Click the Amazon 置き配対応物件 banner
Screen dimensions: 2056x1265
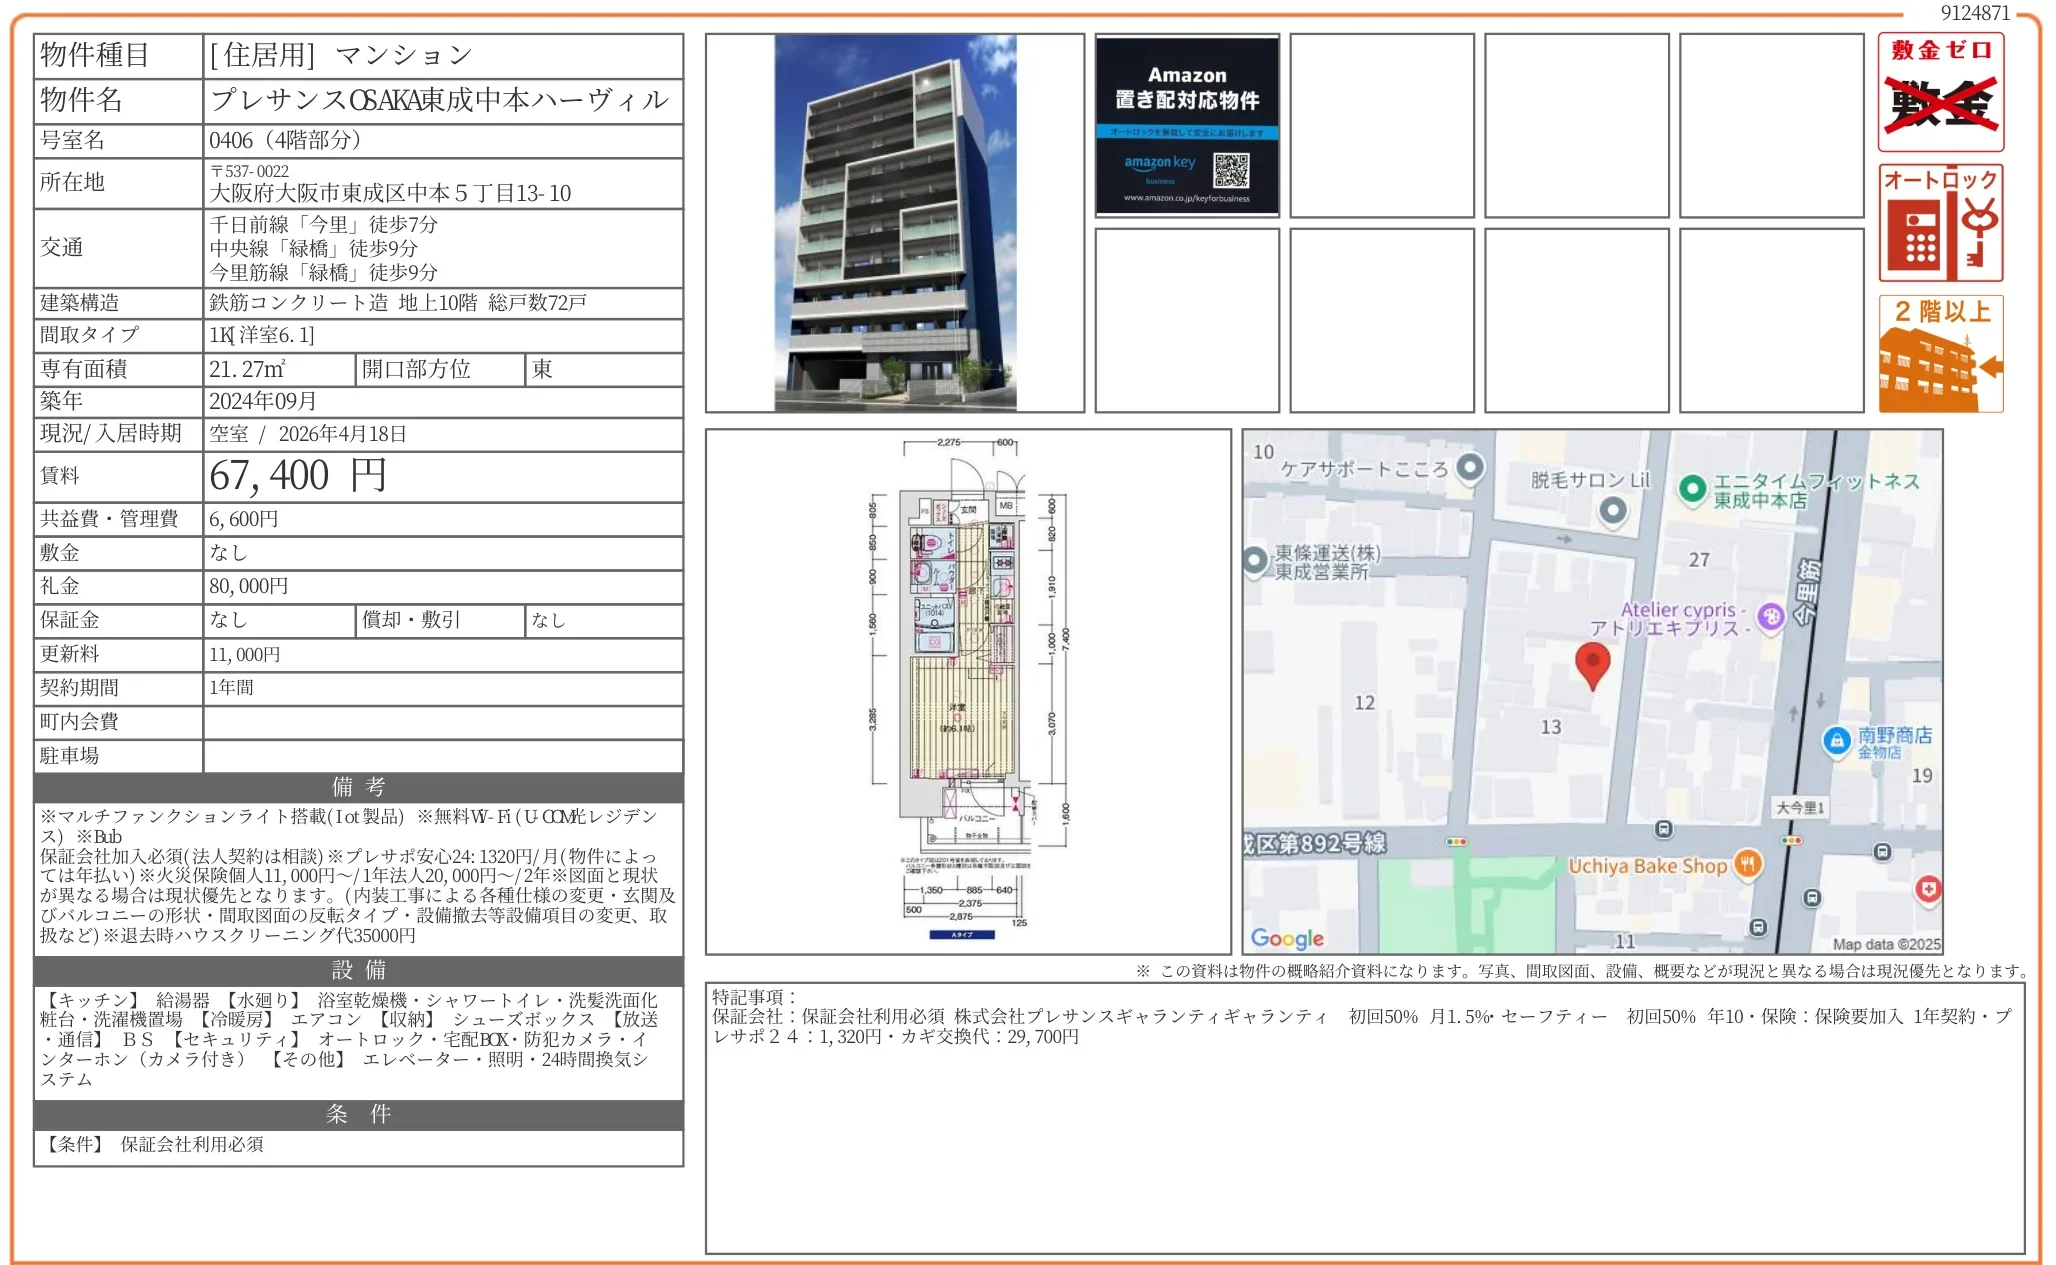(x=1186, y=123)
